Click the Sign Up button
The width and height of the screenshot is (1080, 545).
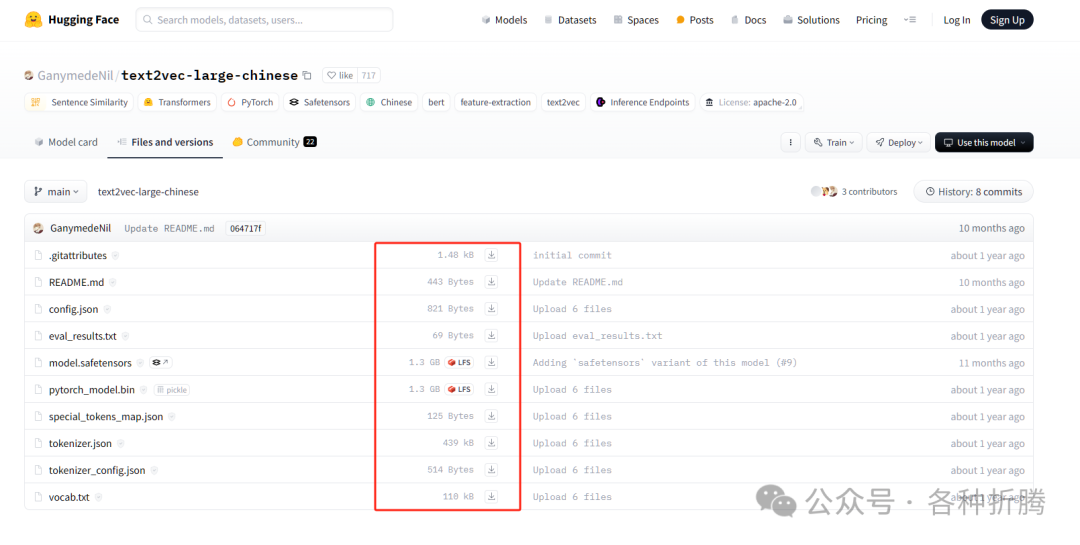pyautogui.click(x=1007, y=20)
